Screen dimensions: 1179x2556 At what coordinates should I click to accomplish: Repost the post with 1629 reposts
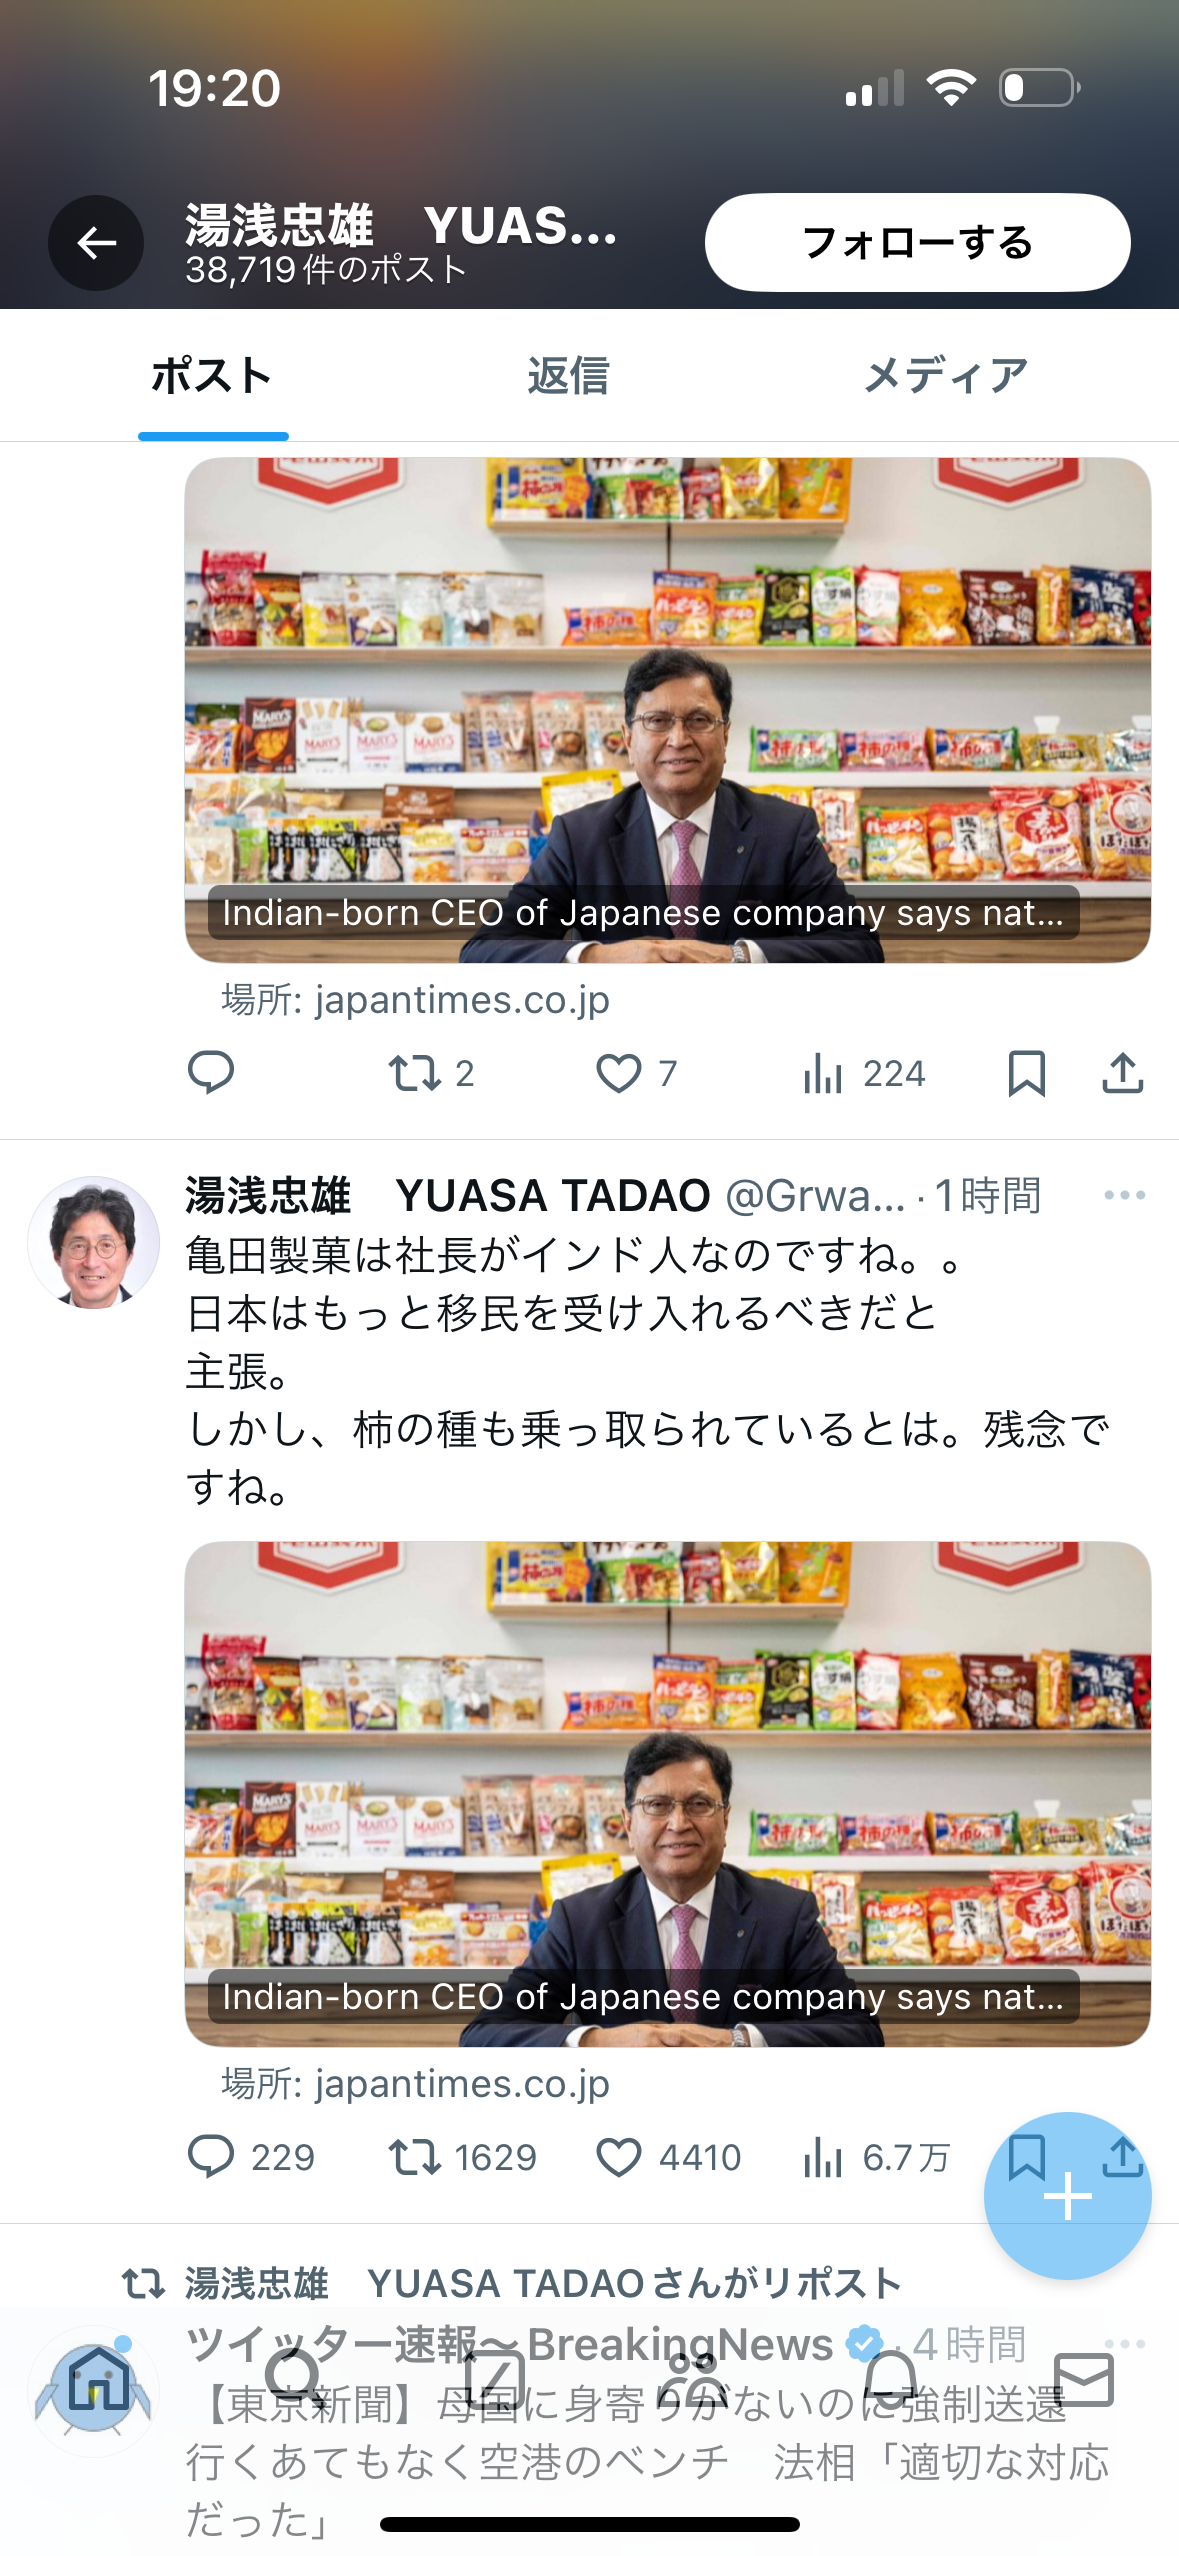[463, 2157]
